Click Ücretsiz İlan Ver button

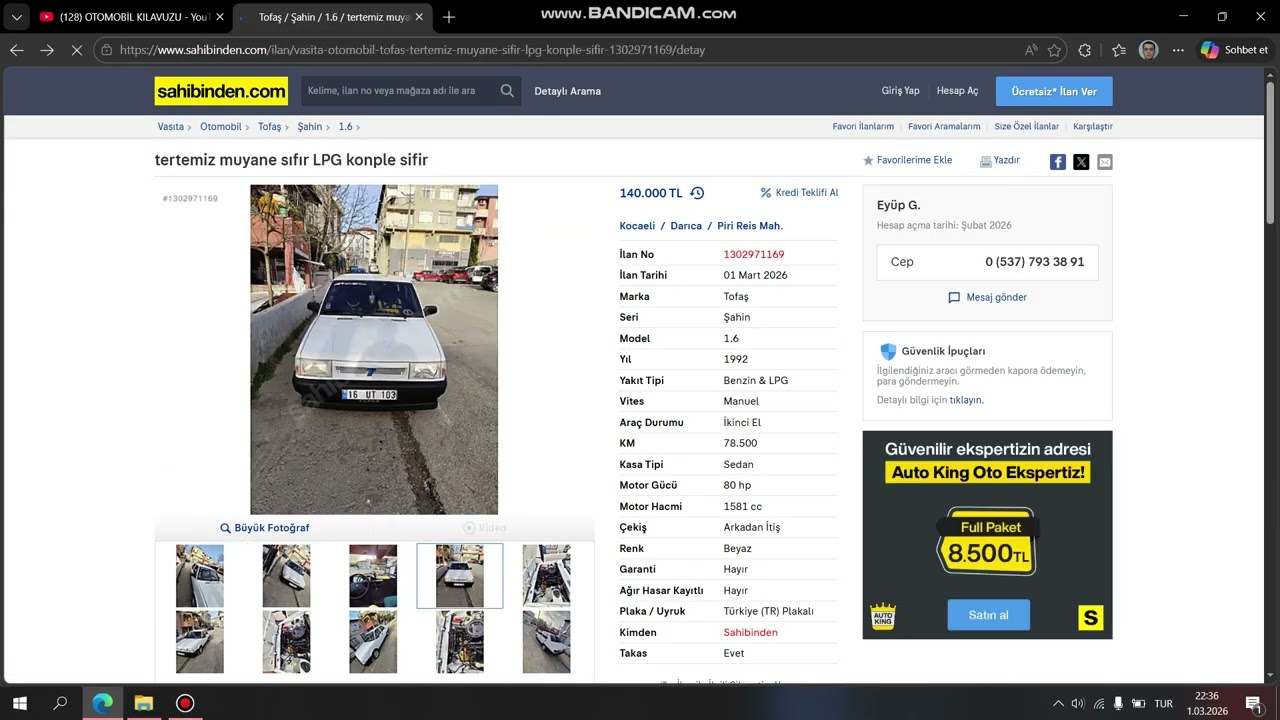tap(1054, 91)
